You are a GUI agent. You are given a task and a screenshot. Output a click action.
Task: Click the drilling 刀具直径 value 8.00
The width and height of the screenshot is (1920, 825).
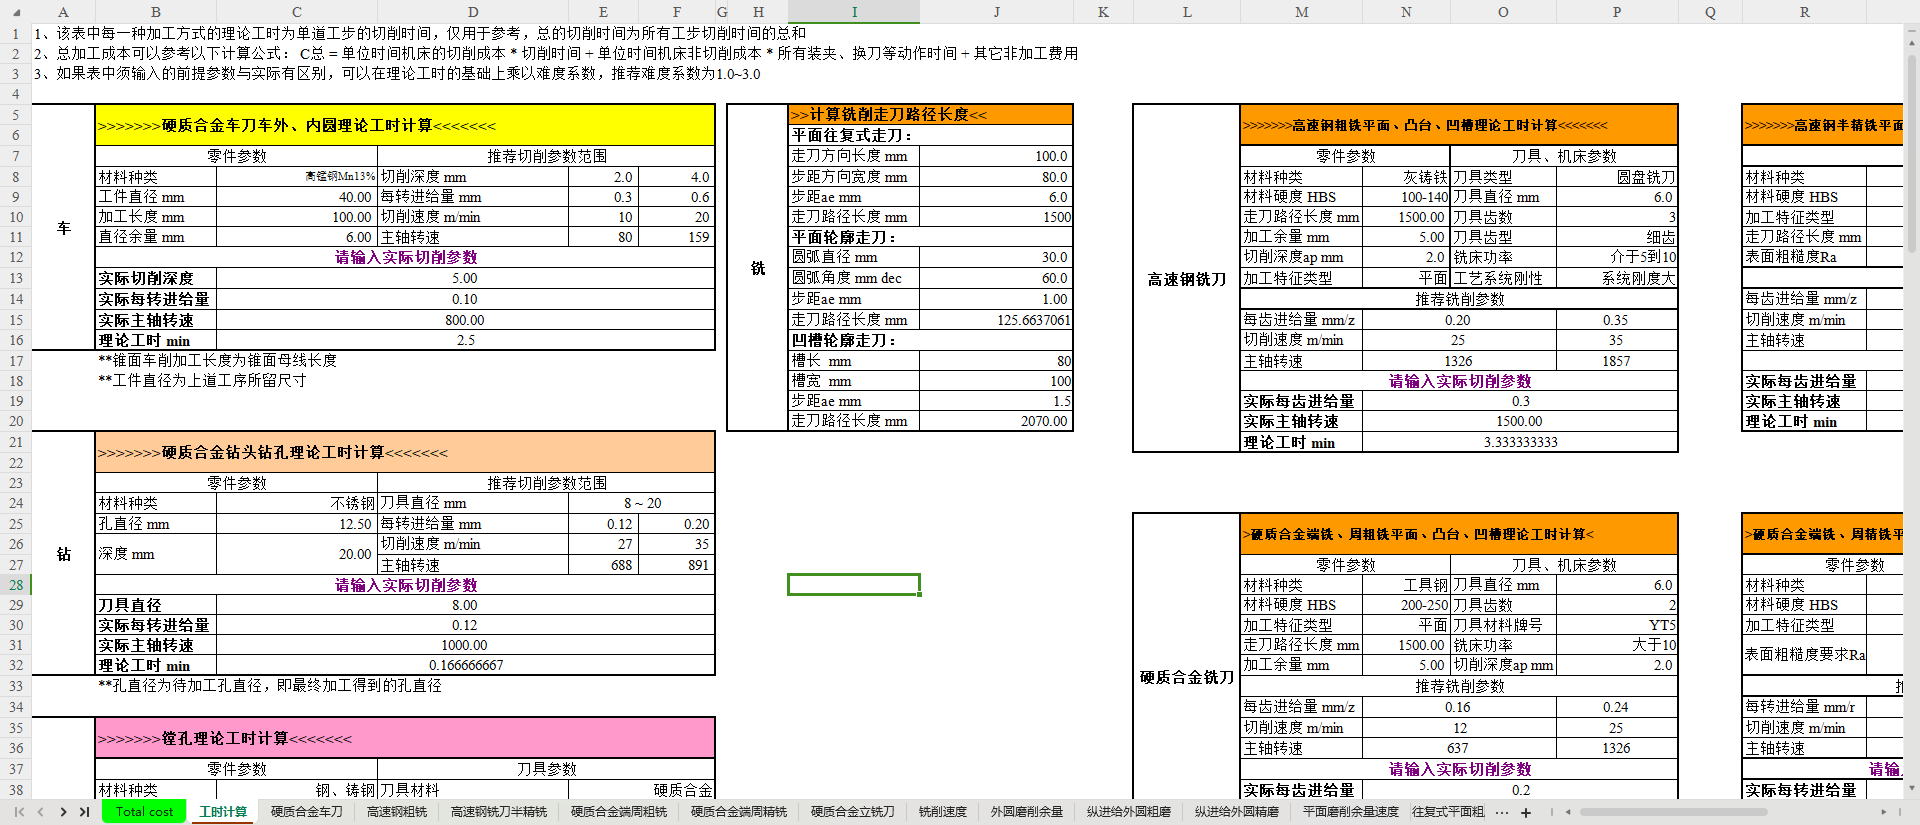click(x=465, y=605)
